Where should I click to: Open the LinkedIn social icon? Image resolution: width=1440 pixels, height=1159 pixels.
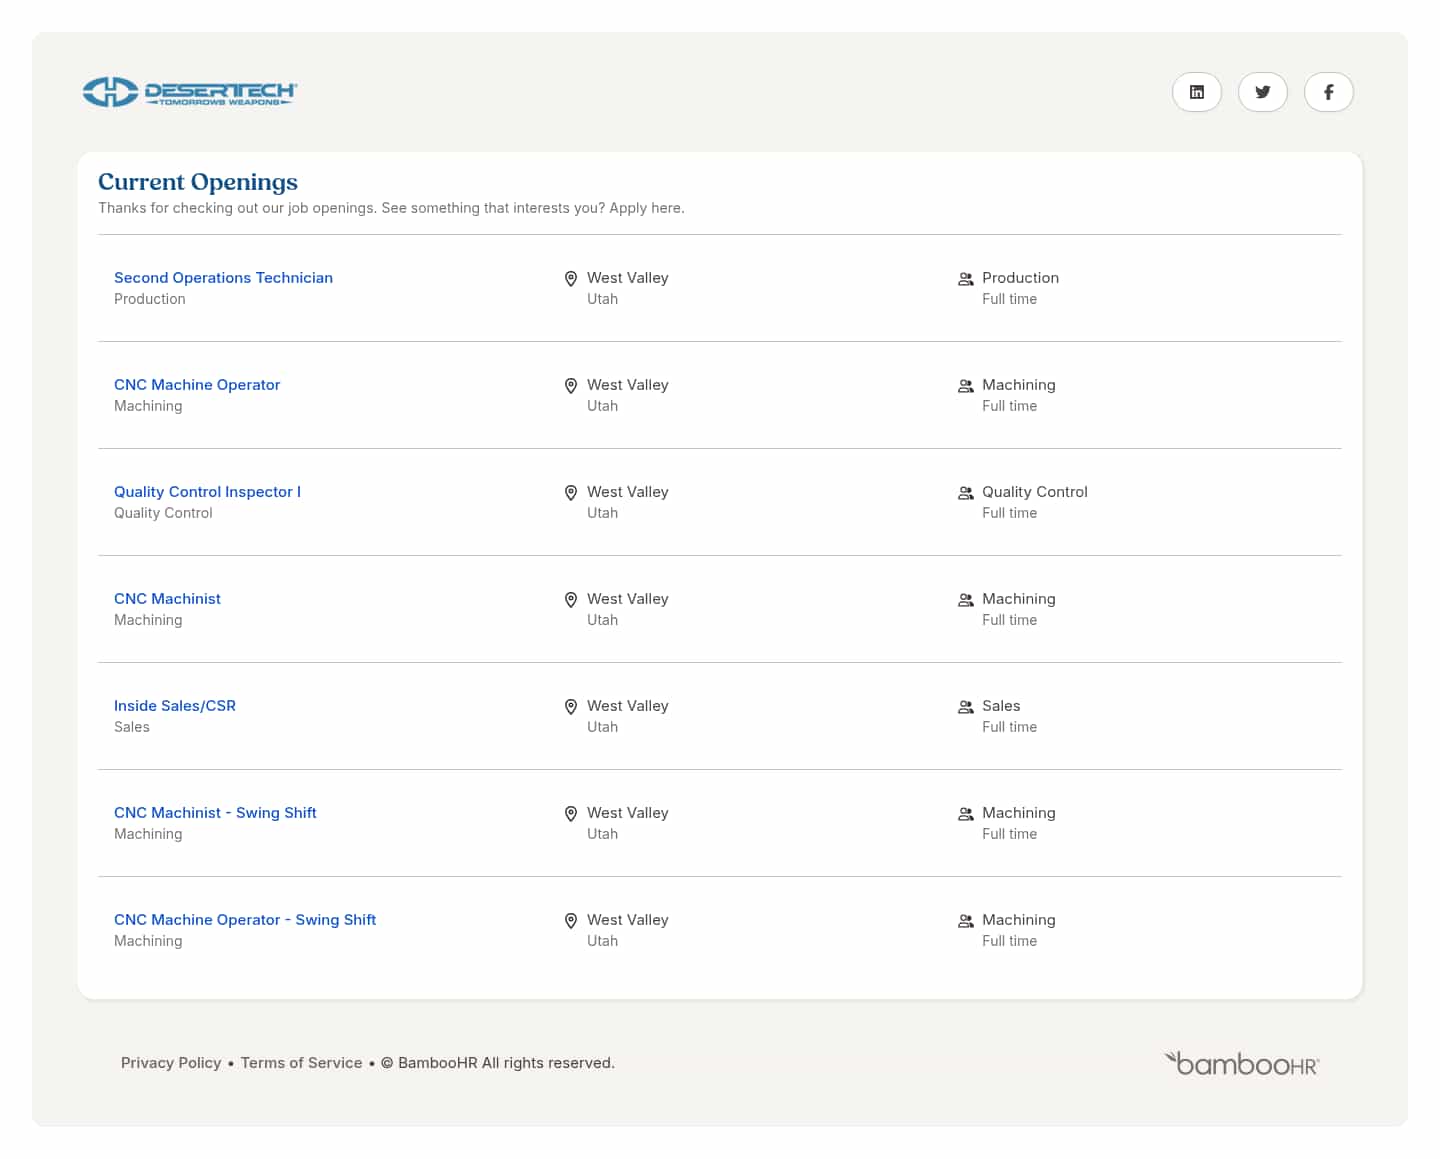point(1197,92)
